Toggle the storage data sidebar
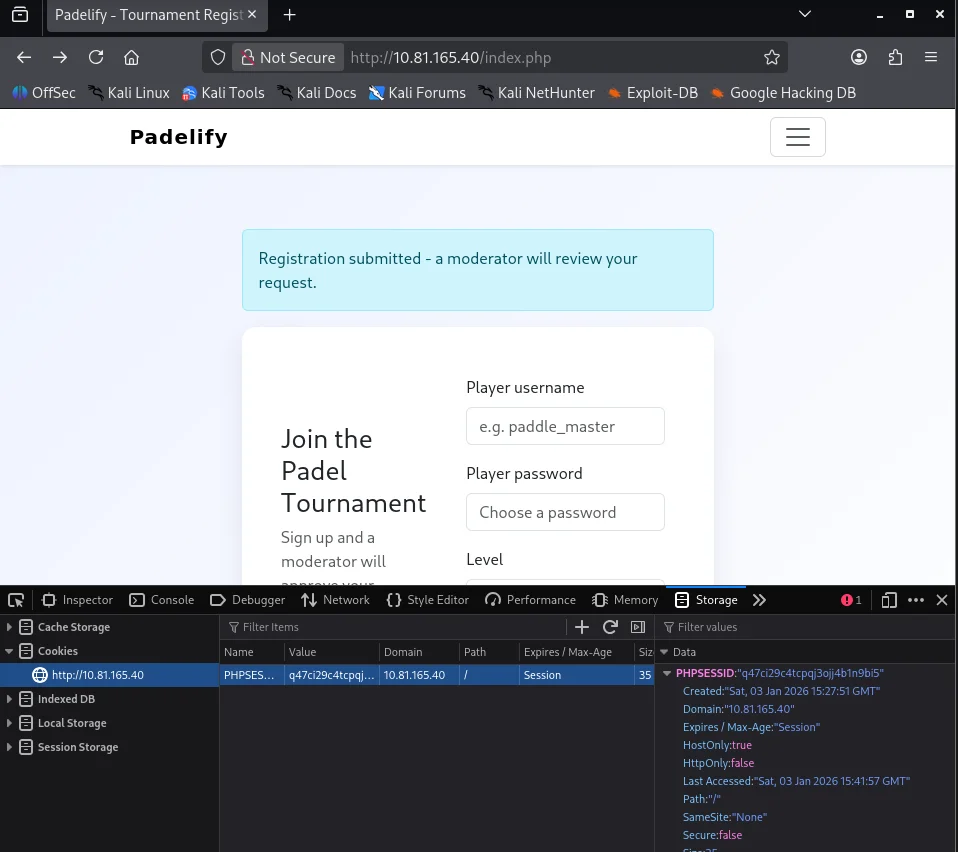 click(638, 627)
